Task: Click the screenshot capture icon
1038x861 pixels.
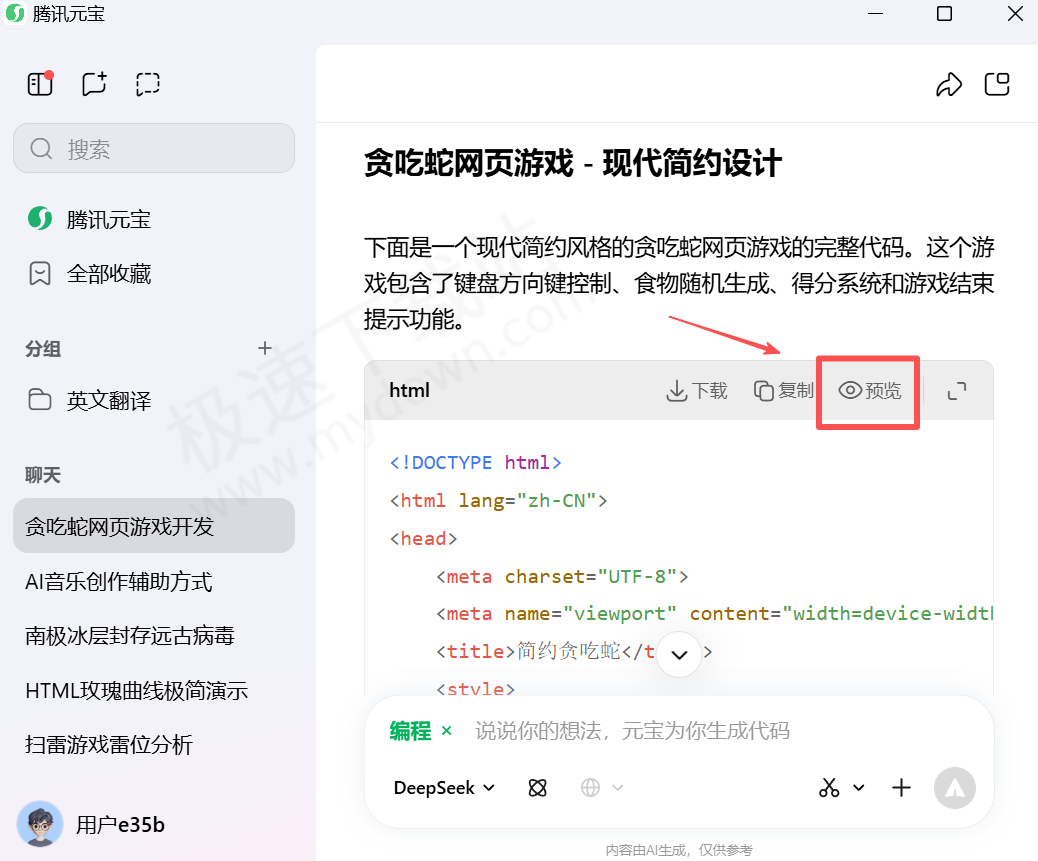Action: [148, 84]
